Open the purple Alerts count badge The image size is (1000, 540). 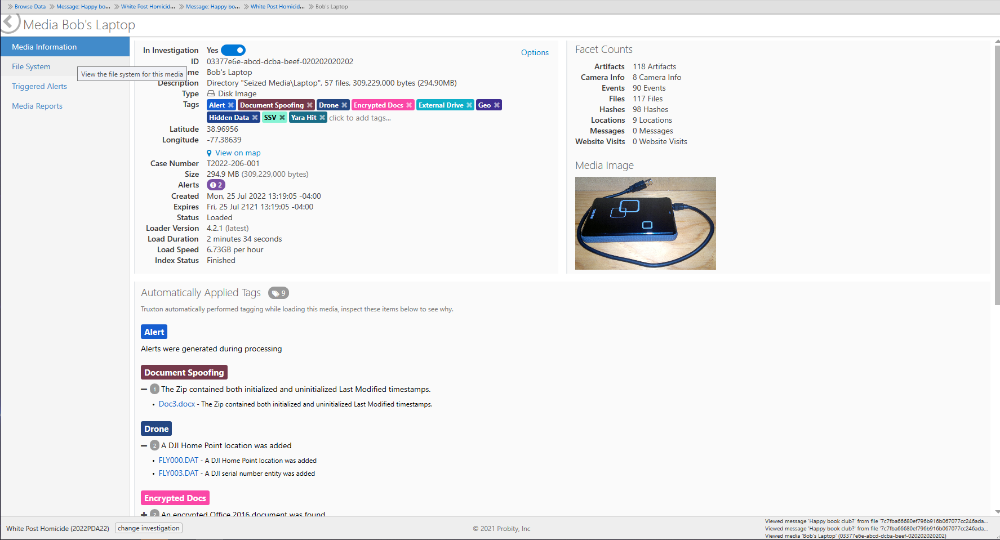click(x=216, y=185)
